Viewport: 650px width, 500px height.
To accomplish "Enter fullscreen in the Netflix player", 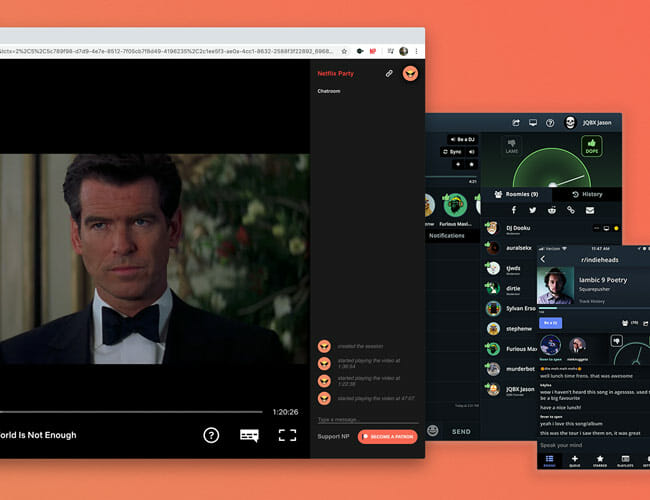I will (x=287, y=435).
